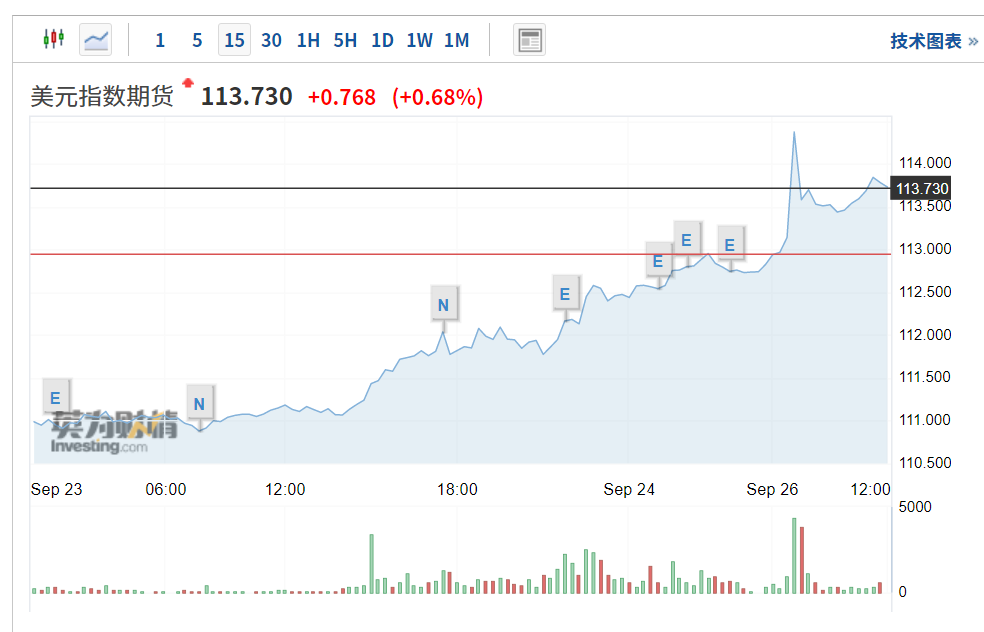Click the N news marker near 06:00

point(199,404)
